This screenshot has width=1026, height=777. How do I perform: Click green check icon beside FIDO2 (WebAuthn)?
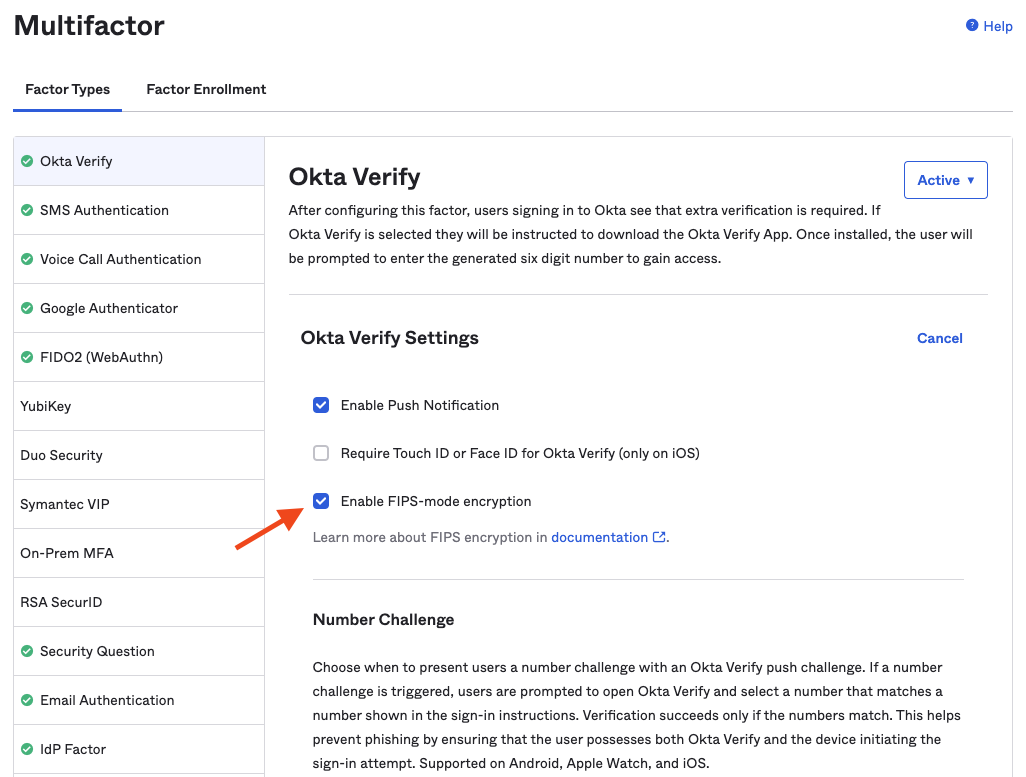coord(27,357)
